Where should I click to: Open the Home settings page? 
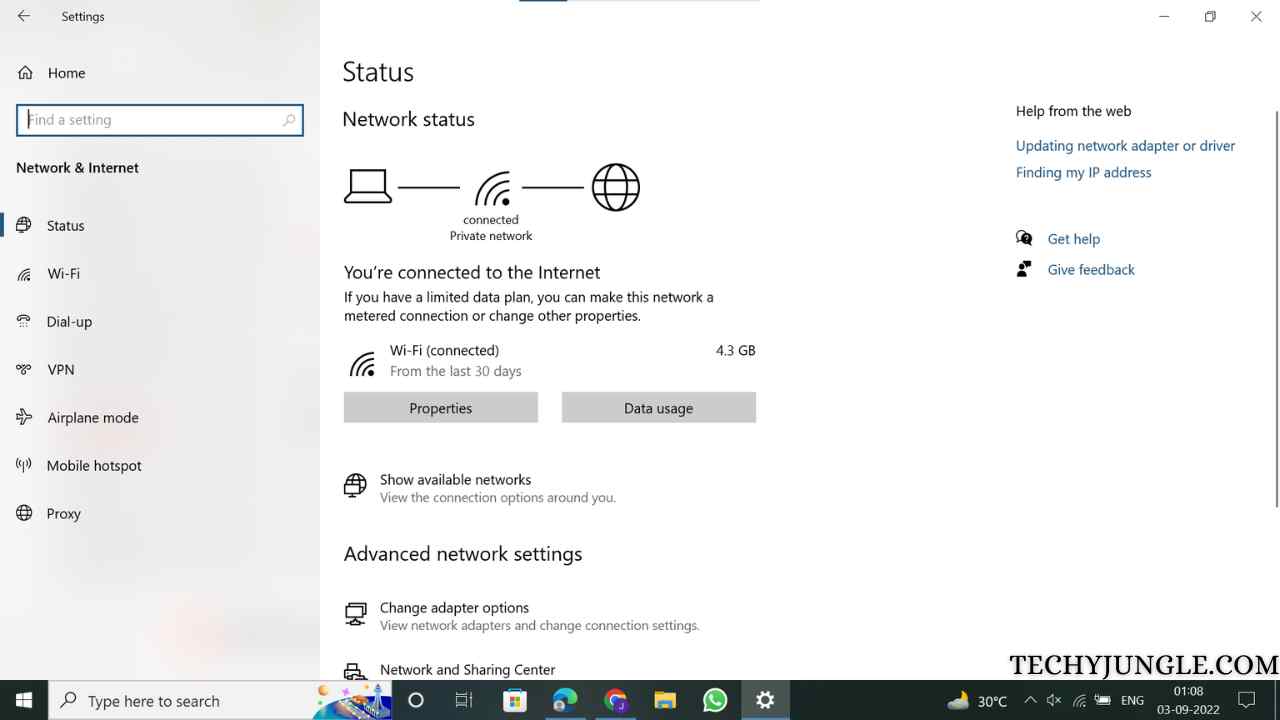click(x=66, y=73)
